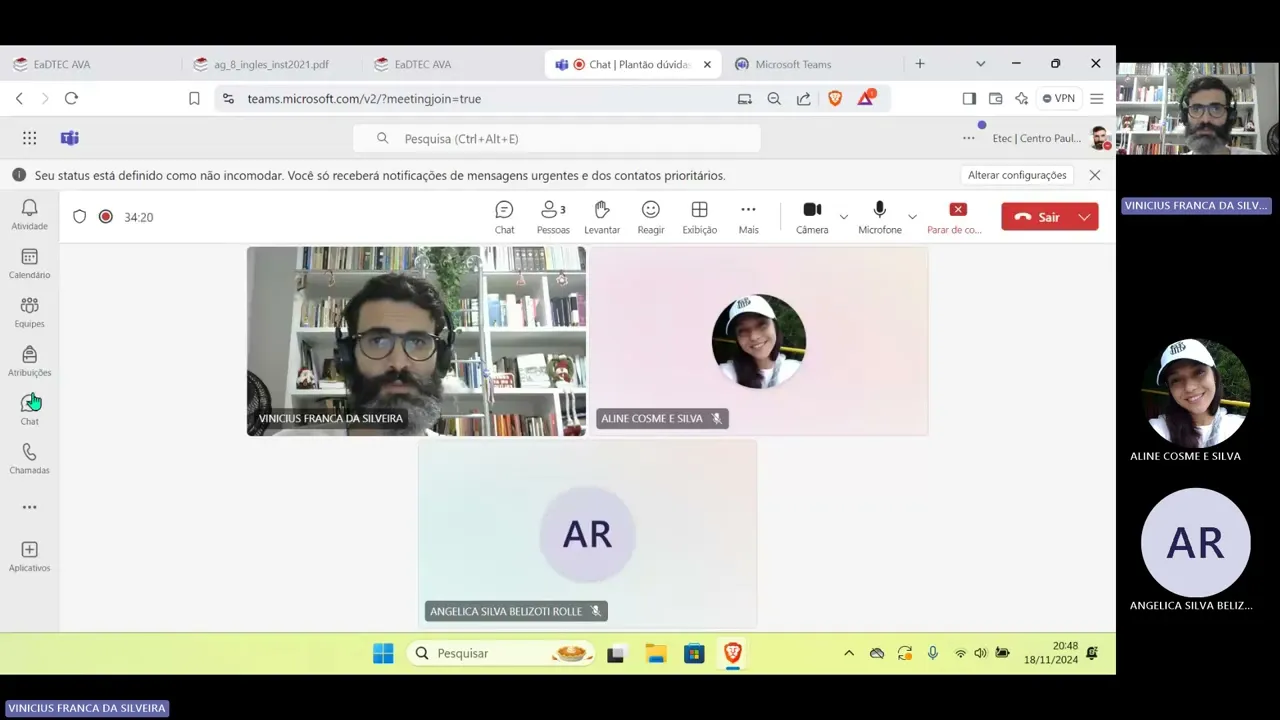Show the Pessoas participants list

pos(553,217)
